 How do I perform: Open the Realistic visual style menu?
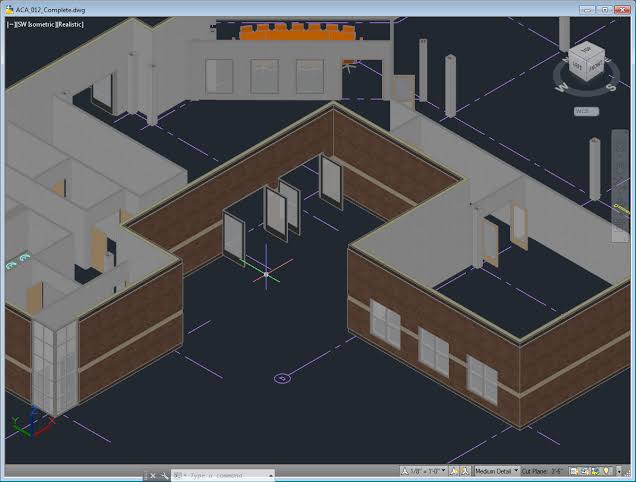pyautogui.click(x=70, y=24)
